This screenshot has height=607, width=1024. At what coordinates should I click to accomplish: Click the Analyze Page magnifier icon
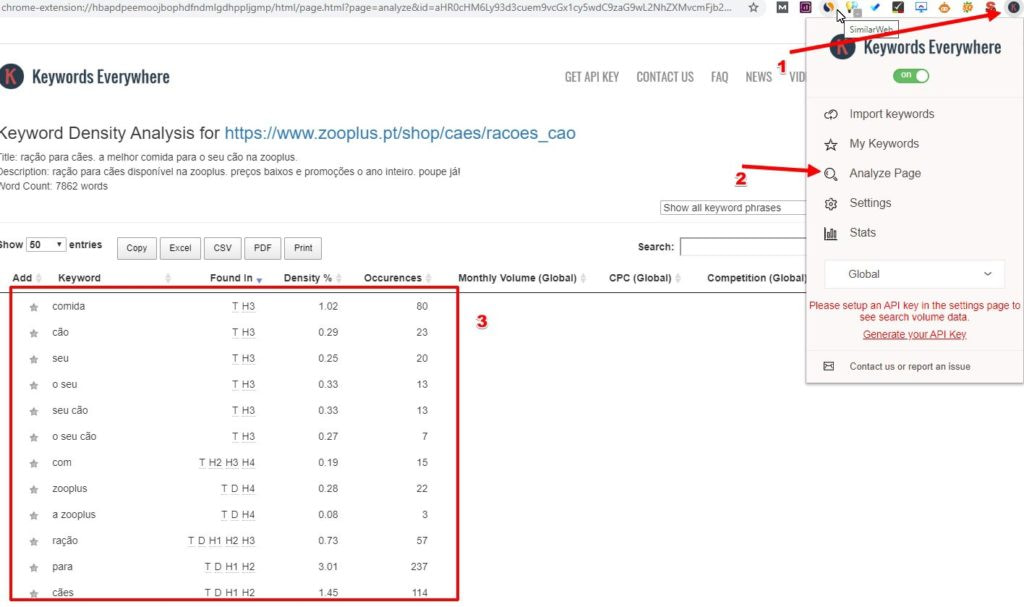point(831,174)
